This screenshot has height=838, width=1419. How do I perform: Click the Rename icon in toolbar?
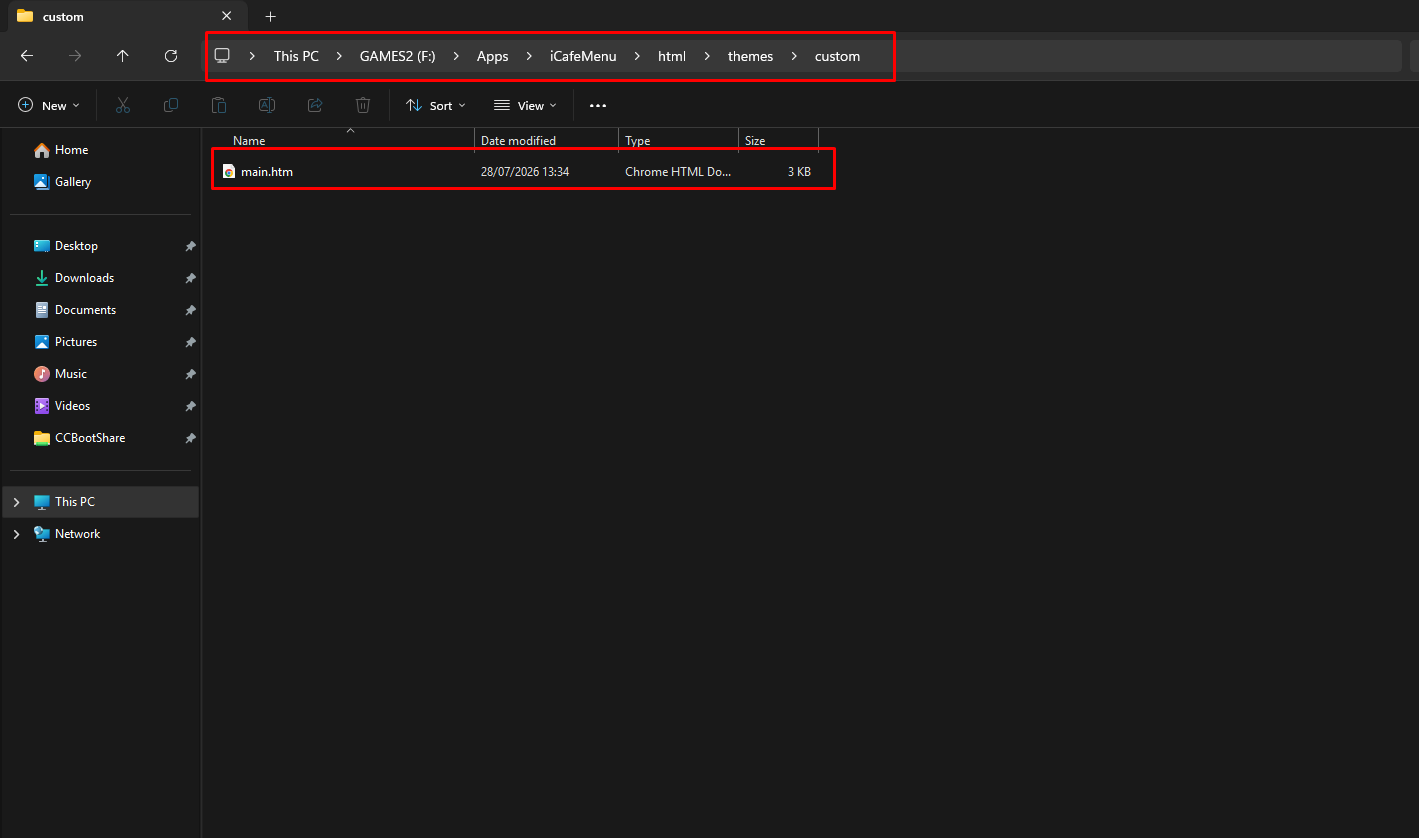click(267, 105)
